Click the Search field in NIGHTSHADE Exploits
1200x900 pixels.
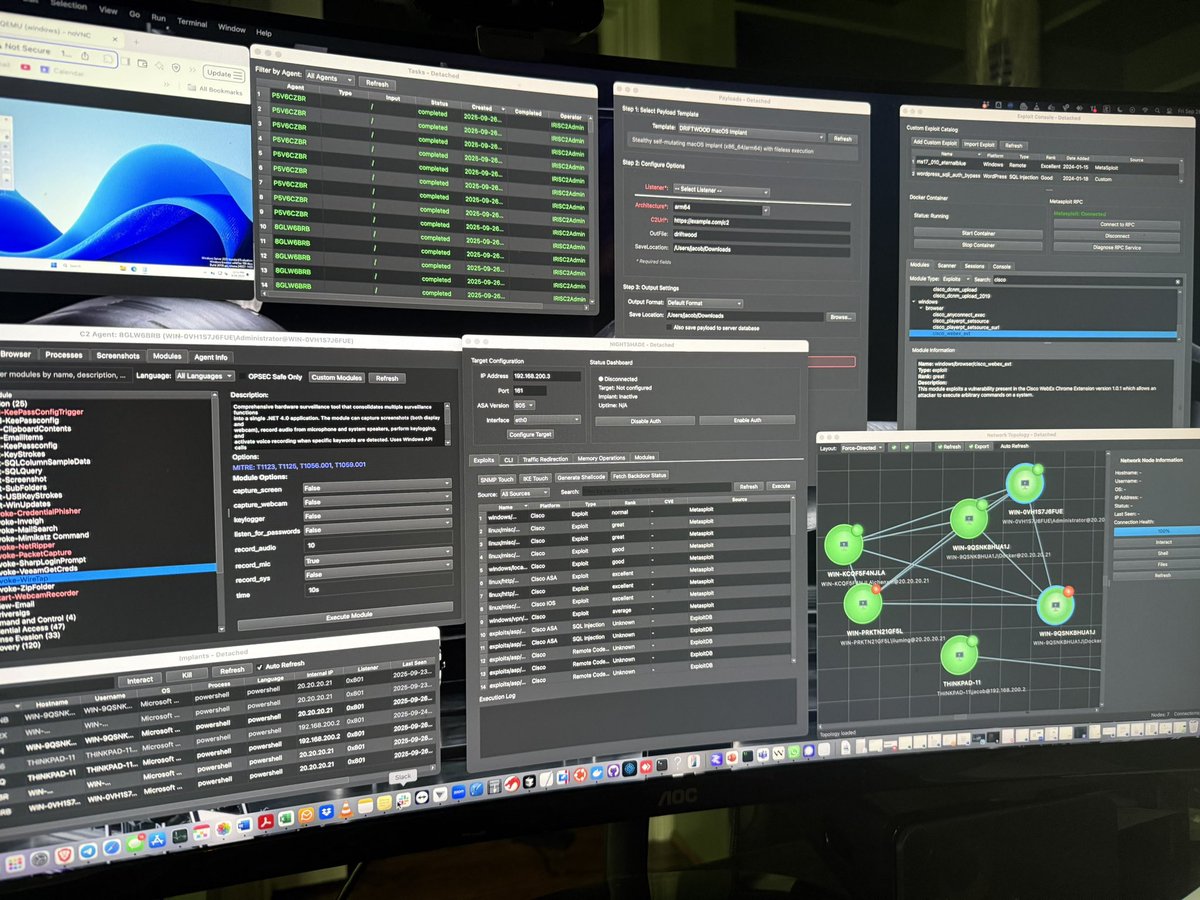click(x=657, y=488)
